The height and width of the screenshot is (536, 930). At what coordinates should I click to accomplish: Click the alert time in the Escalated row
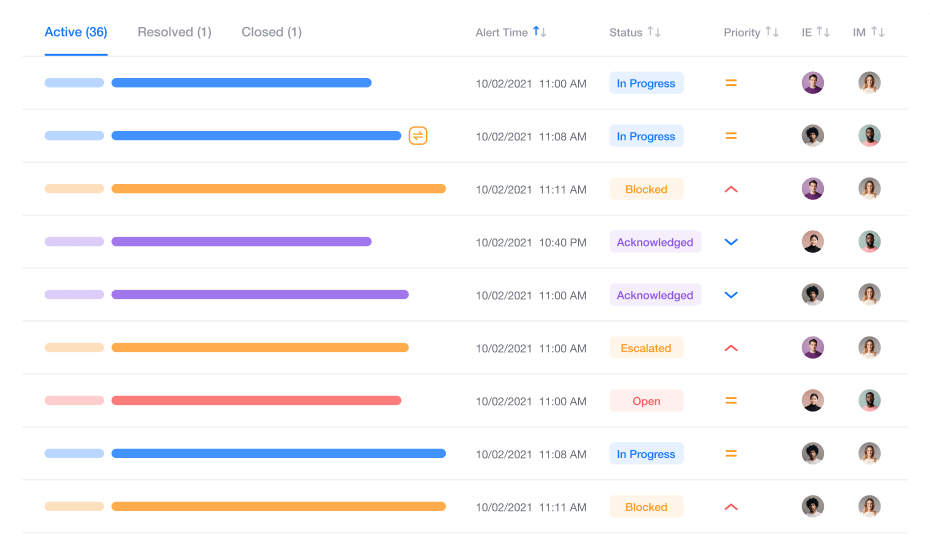pyautogui.click(x=531, y=349)
